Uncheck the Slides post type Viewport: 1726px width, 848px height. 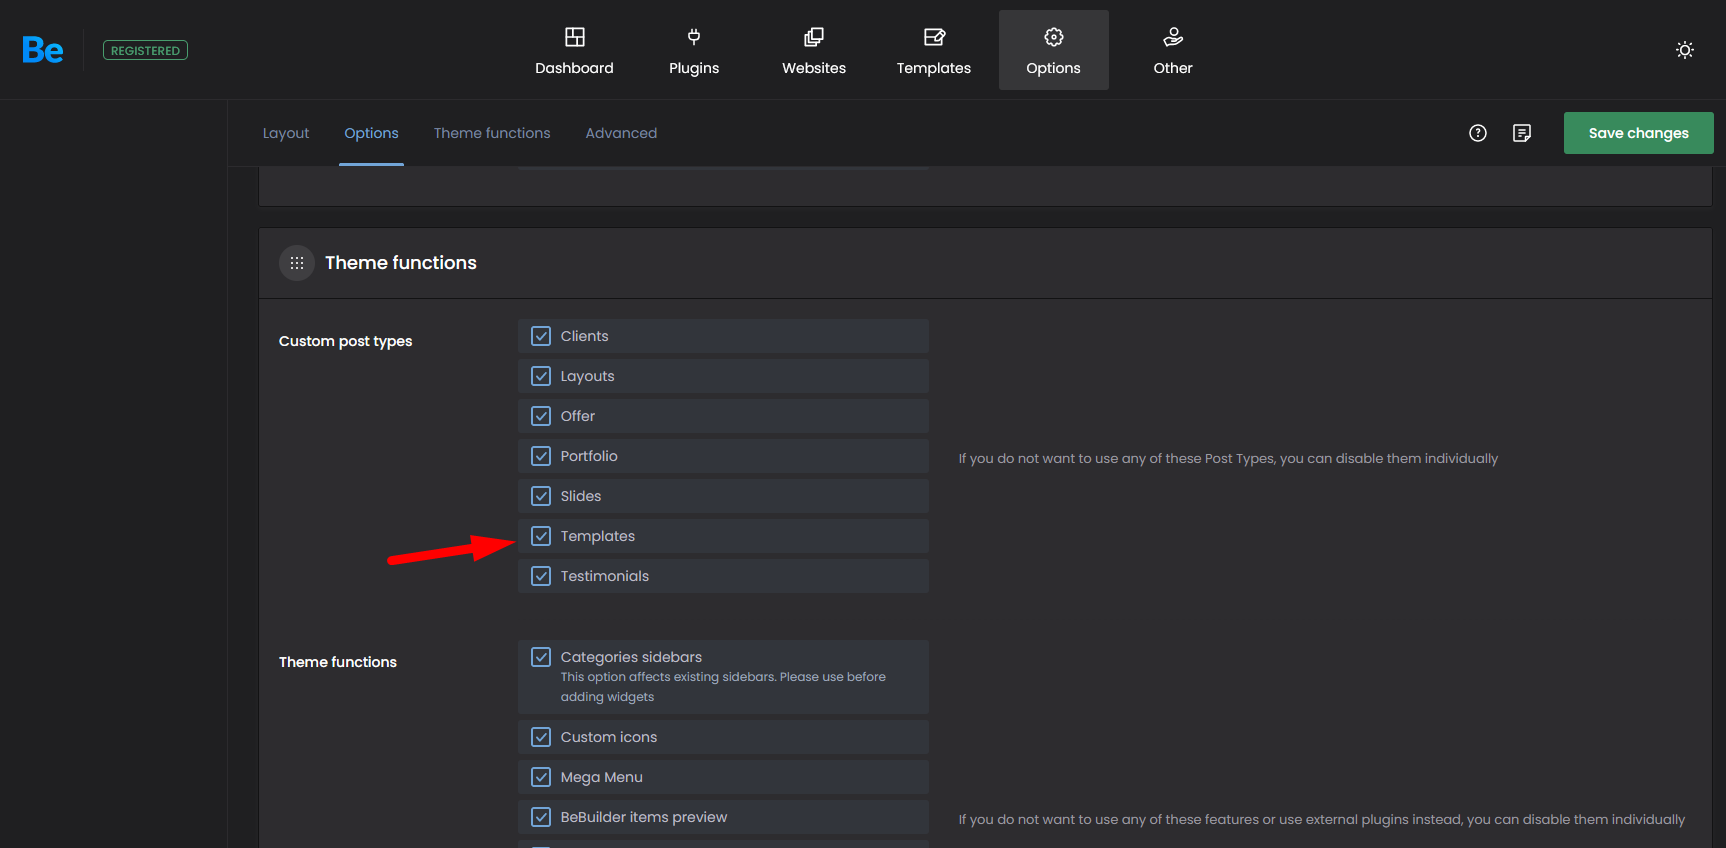pos(541,496)
